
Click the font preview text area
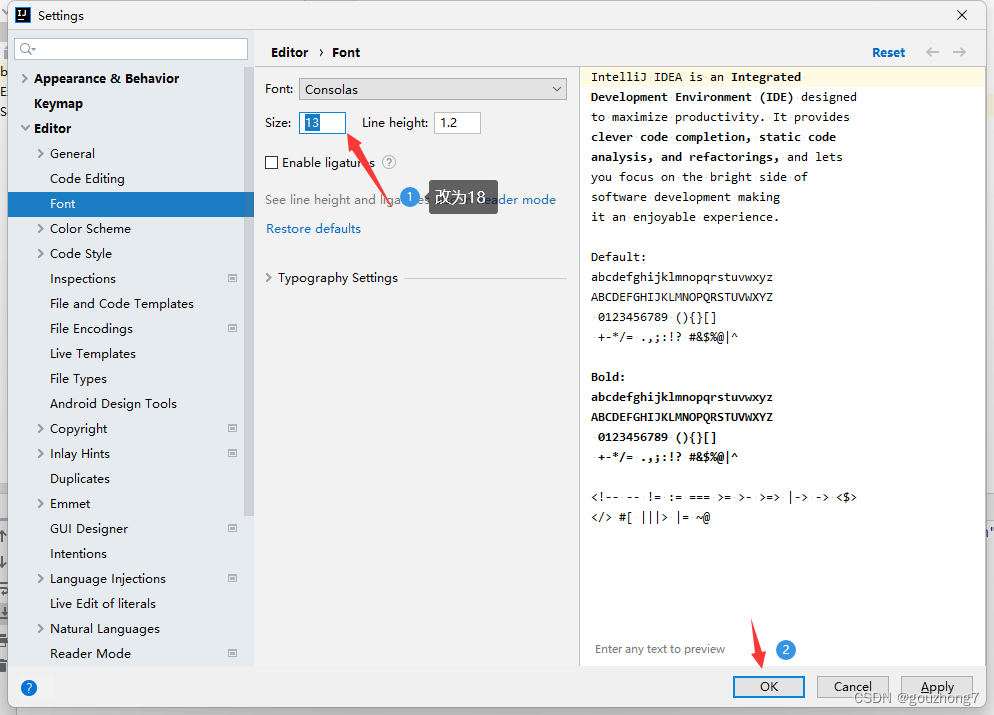tap(782, 366)
